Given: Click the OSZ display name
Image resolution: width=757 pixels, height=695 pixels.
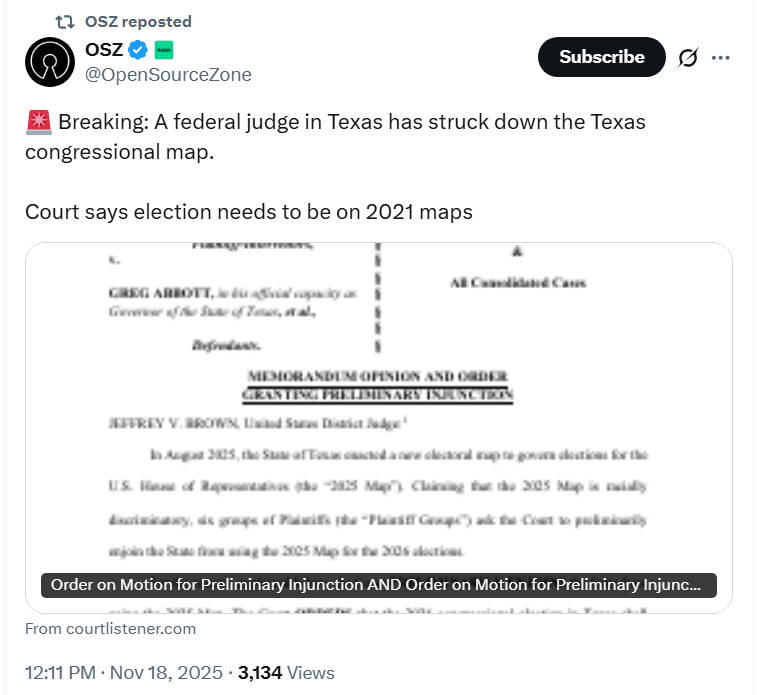Looking at the screenshot, I should pyautogui.click(x=104, y=50).
